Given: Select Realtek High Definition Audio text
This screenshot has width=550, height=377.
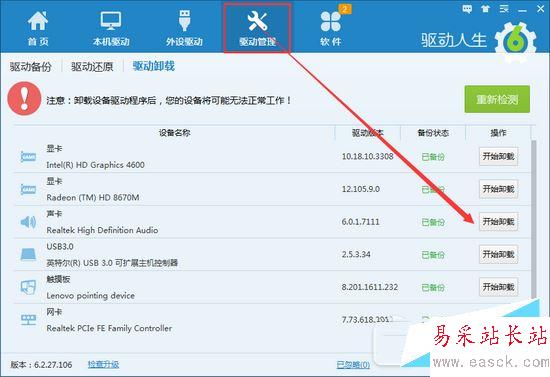Looking at the screenshot, I should [102, 230].
